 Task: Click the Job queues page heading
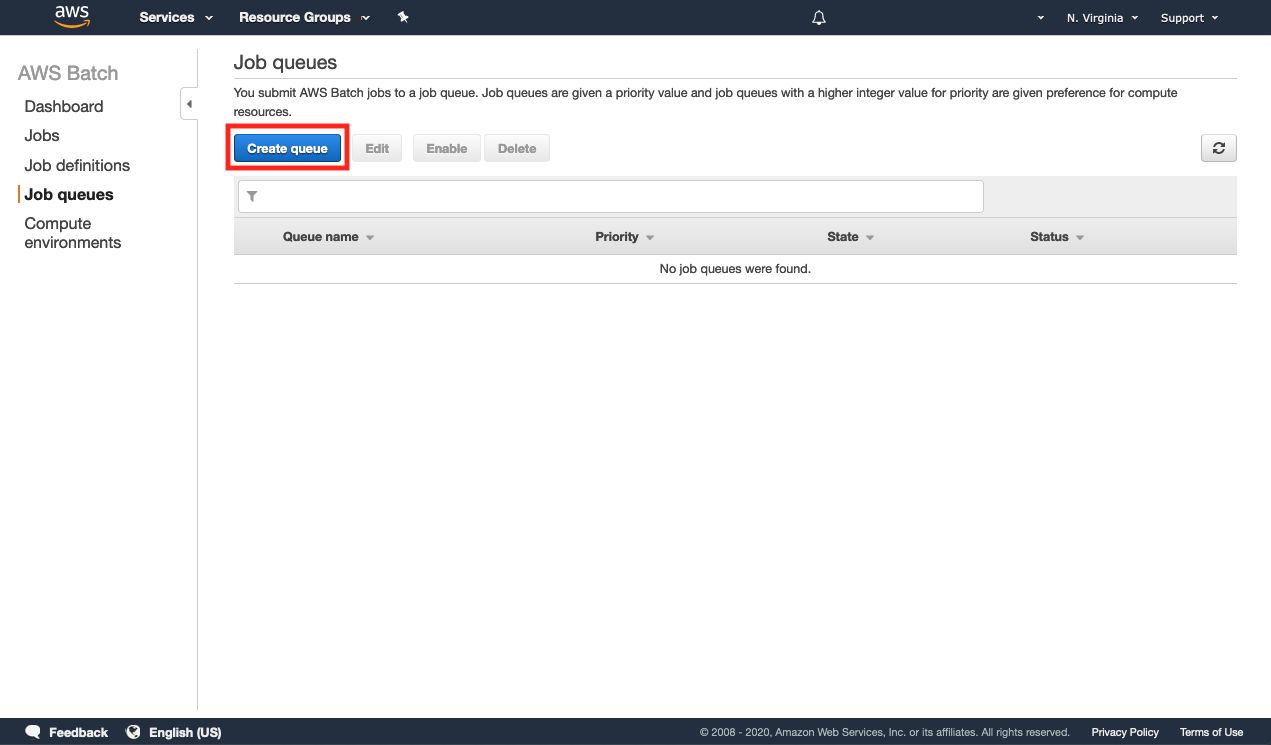[x=285, y=62]
